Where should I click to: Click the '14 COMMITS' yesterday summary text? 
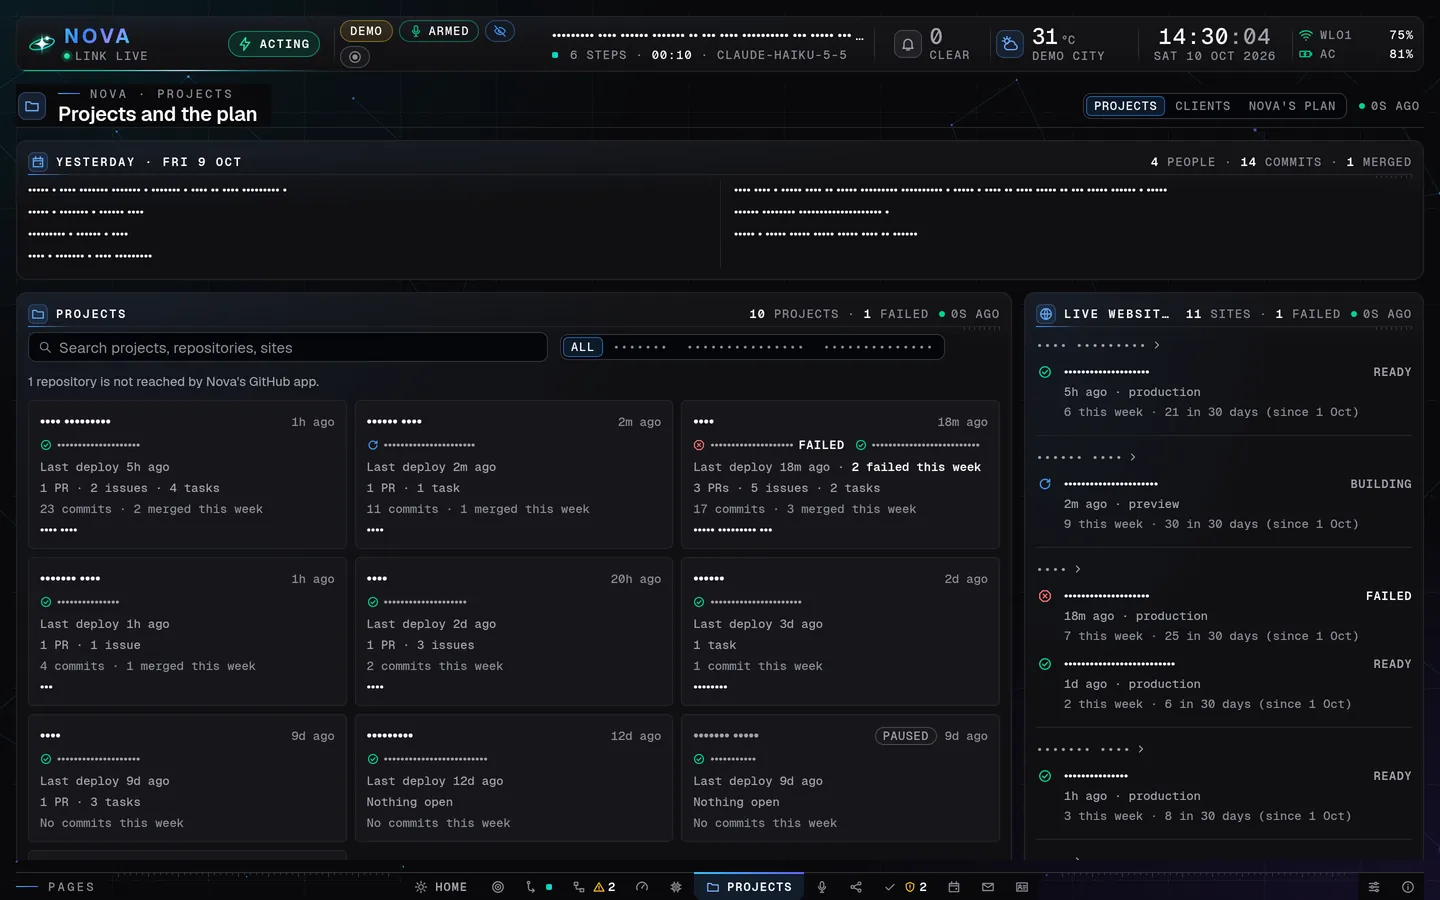coord(1281,162)
